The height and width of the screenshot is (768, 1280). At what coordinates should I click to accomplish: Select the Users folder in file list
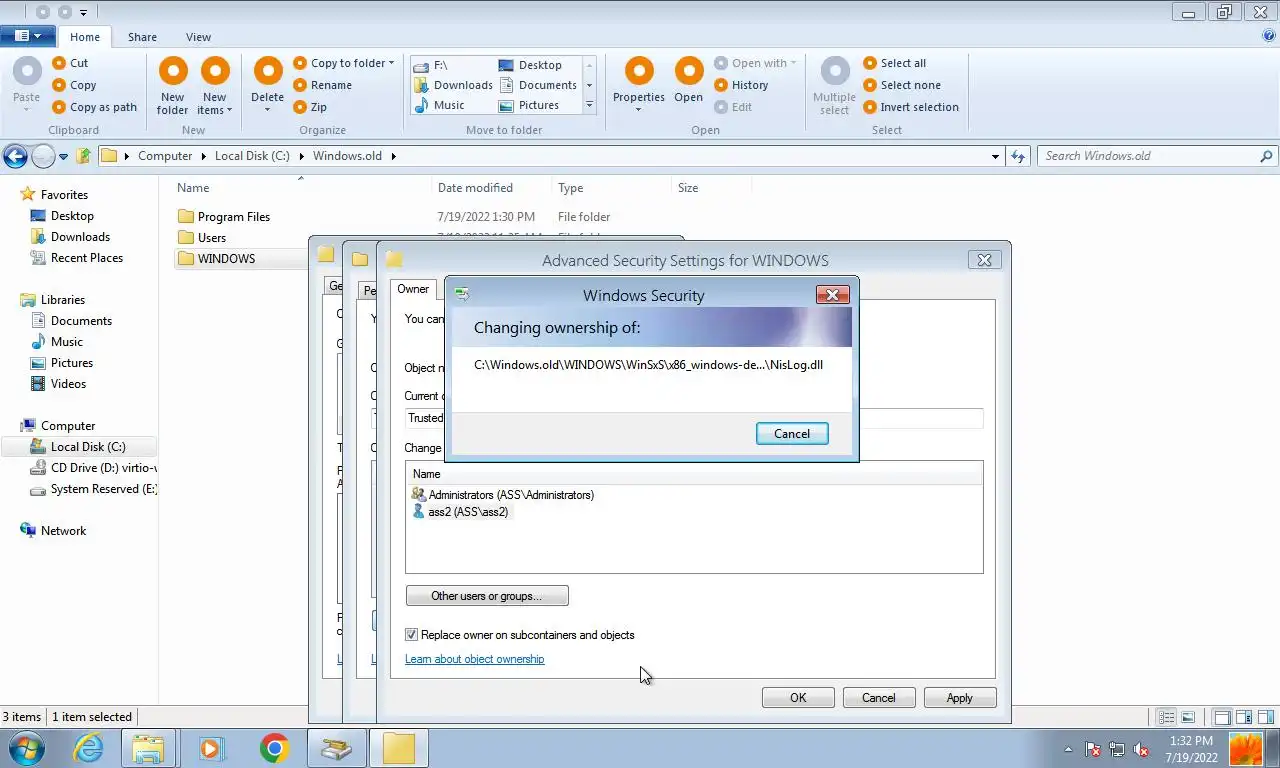(x=202, y=238)
